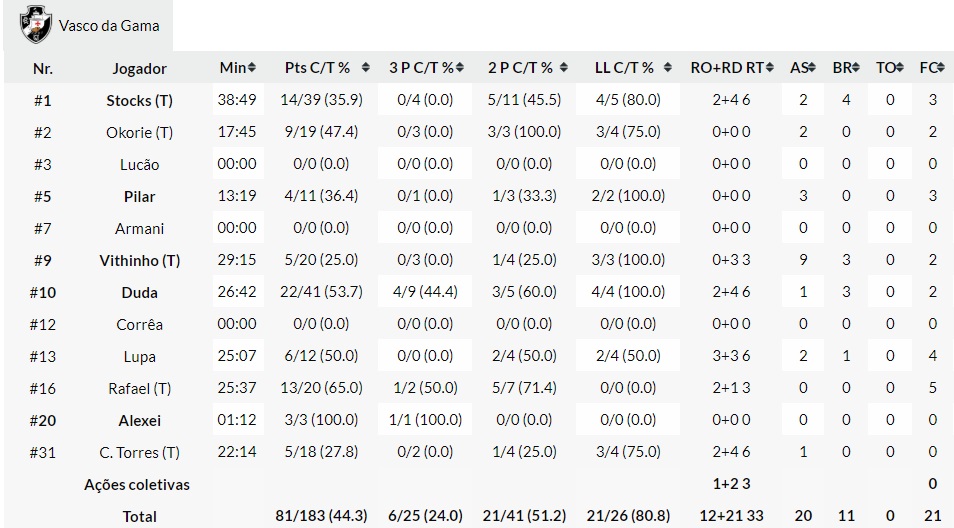
Task: Sort by LL C/T % arrows icon
Action: point(663,68)
